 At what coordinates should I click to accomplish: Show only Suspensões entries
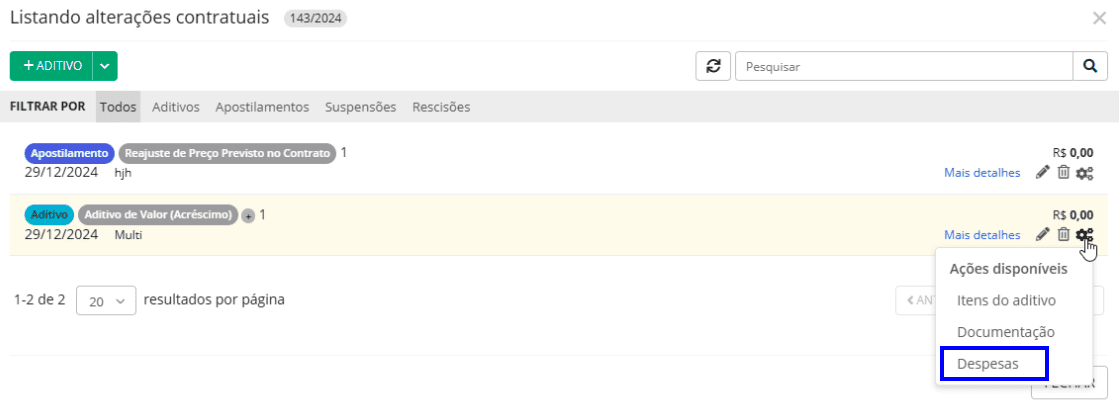[361, 107]
